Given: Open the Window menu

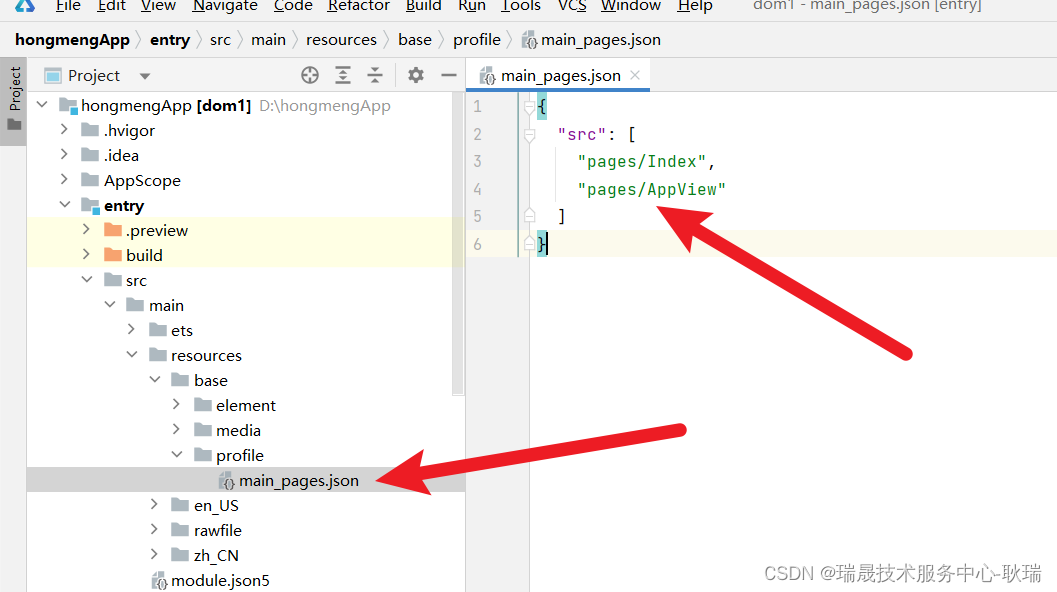Looking at the screenshot, I should click(631, 6).
